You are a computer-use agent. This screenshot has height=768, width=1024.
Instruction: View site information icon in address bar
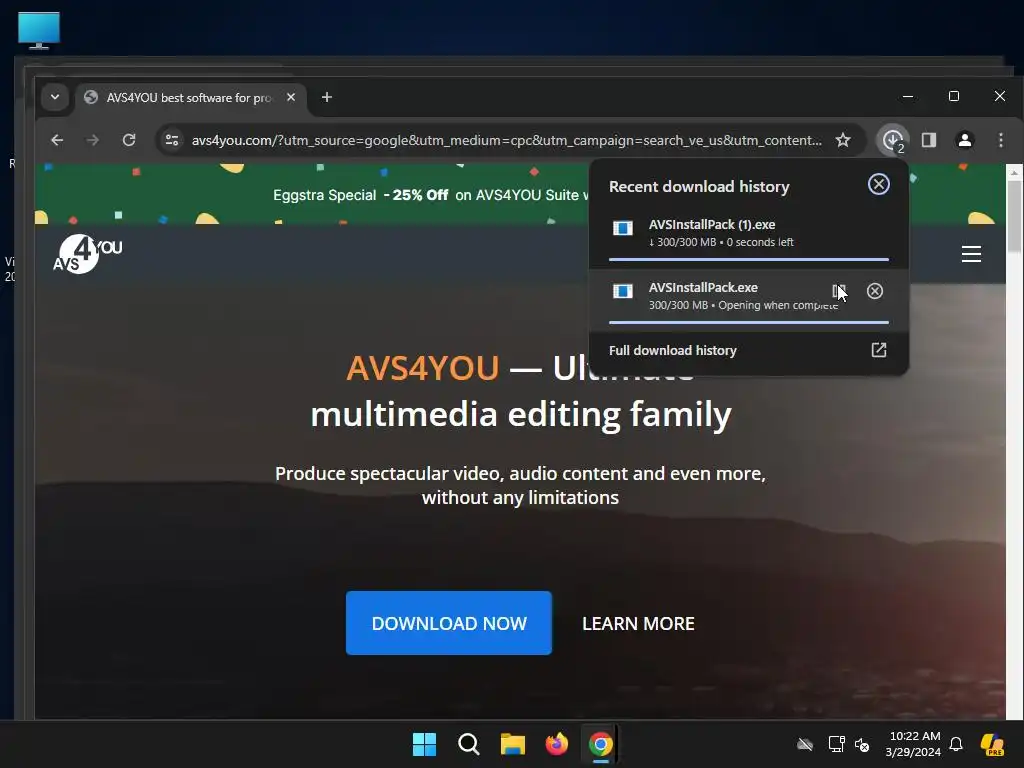pos(172,140)
